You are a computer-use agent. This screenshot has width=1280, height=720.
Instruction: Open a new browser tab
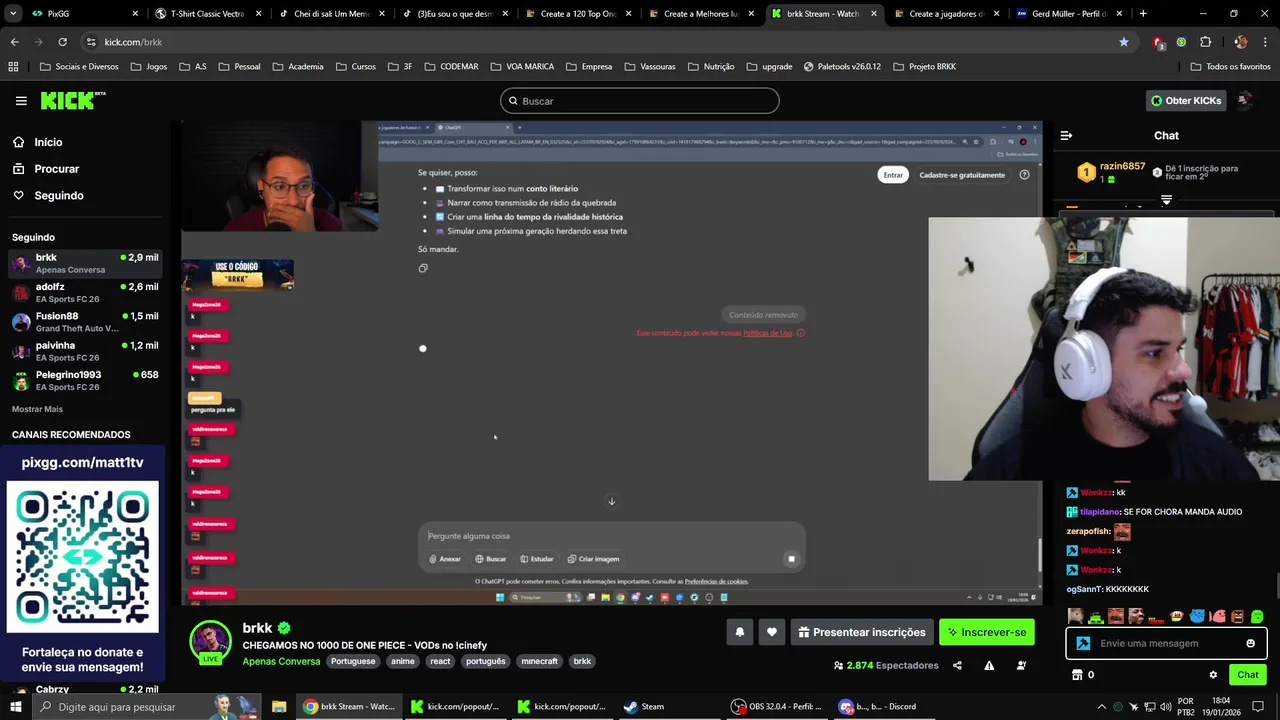(x=1143, y=14)
